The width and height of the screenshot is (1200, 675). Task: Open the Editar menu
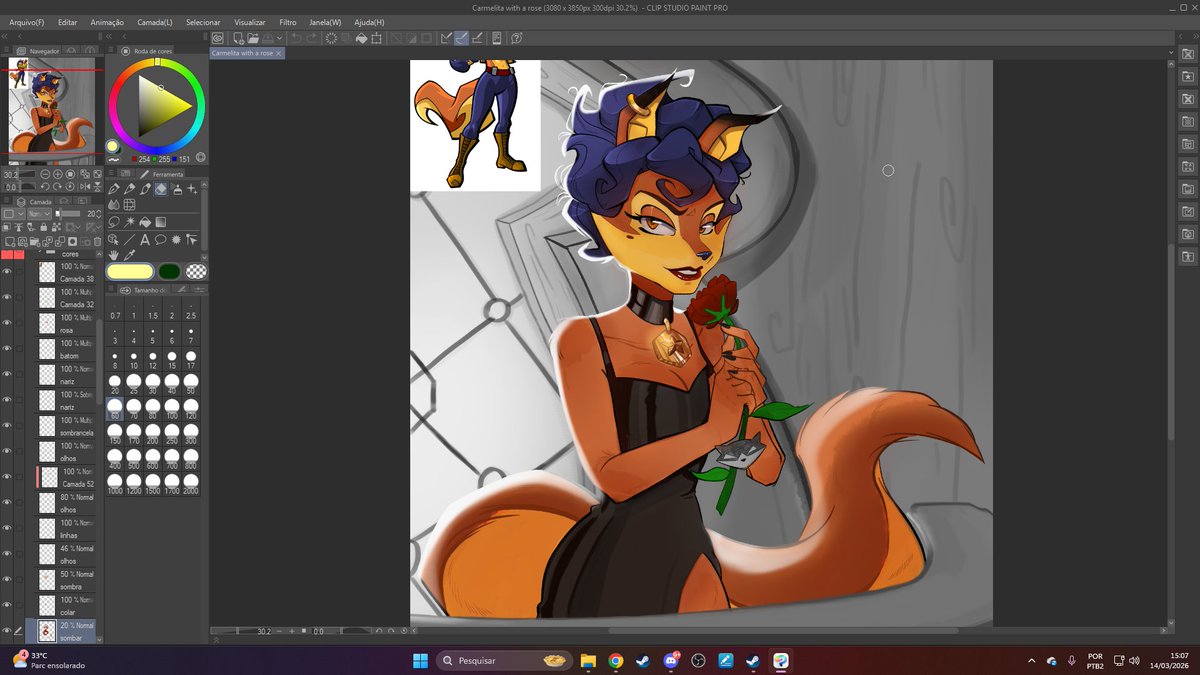(67, 21)
